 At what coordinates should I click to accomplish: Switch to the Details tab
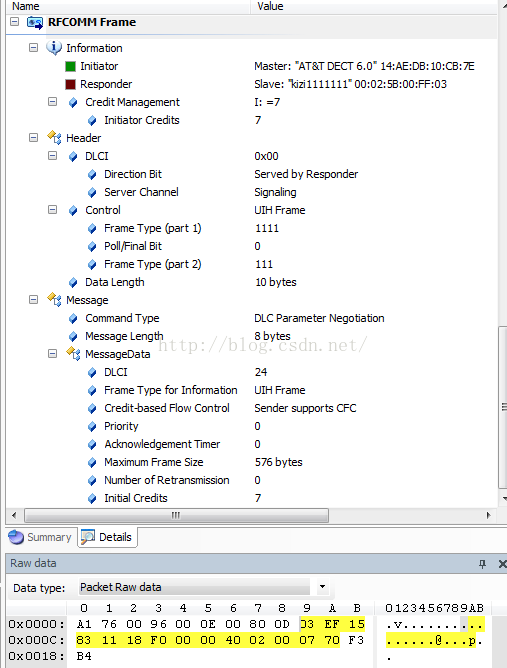point(107,537)
